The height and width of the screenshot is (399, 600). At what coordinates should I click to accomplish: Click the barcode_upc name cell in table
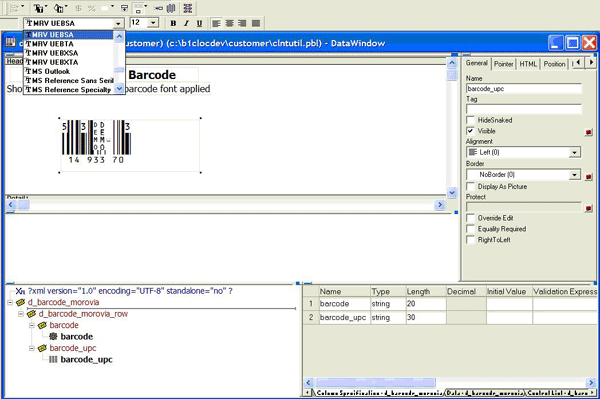[x=344, y=318]
